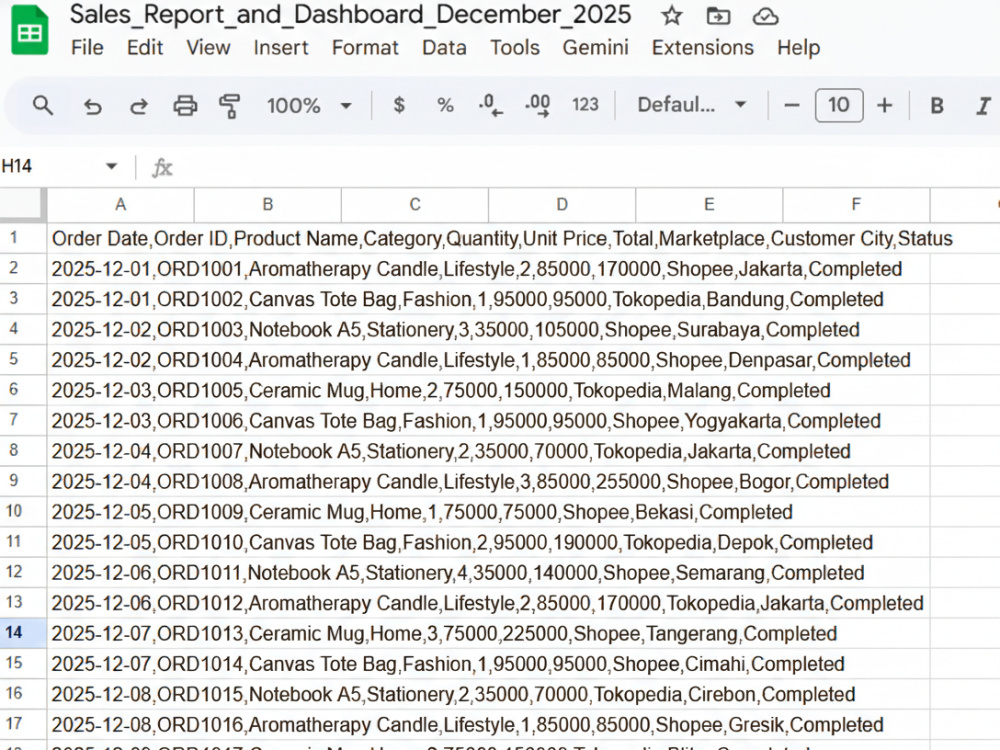1000x750 pixels.
Task: Select the cell with order ORD1005
Action: click(x=120, y=390)
